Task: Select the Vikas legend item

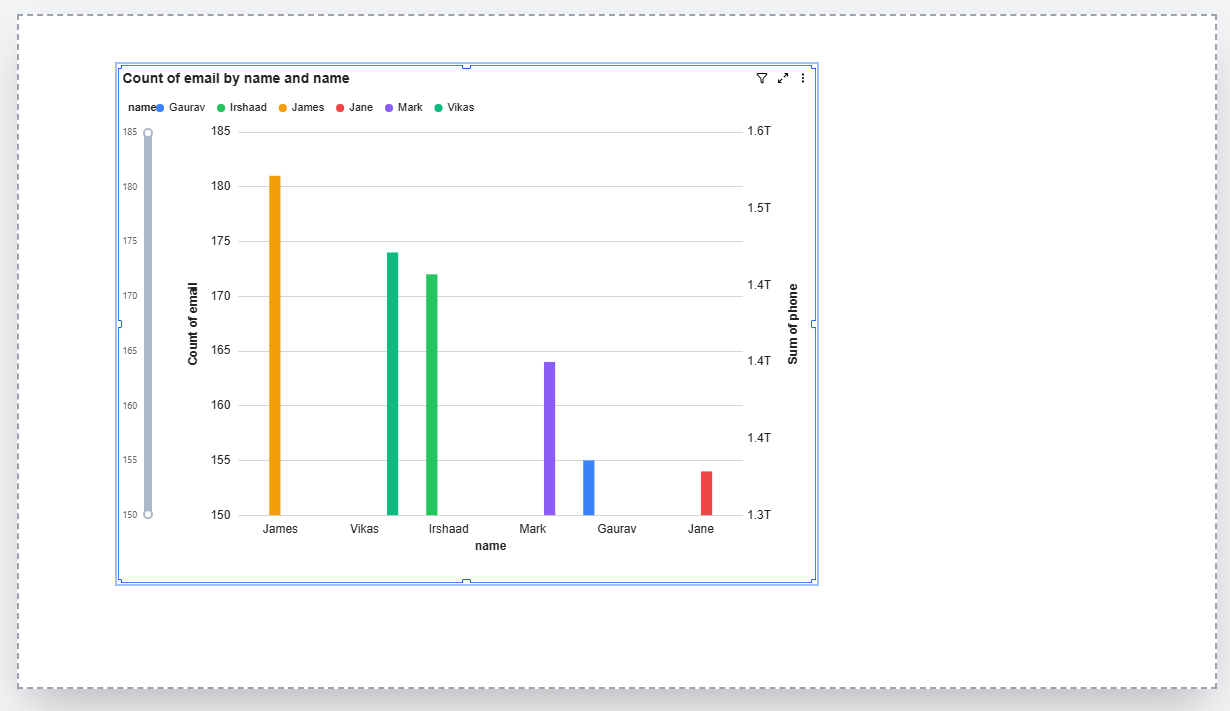Action: (x=460, y=107)
